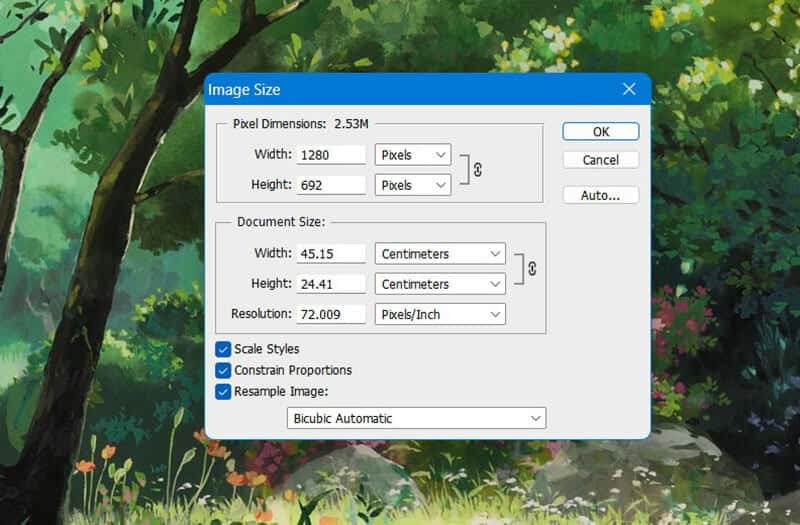Open the pixel Height units dropdown
Image resolution: width=800 pixels, height=525 pixels.
pyautogui.click(x=413, y=185)
